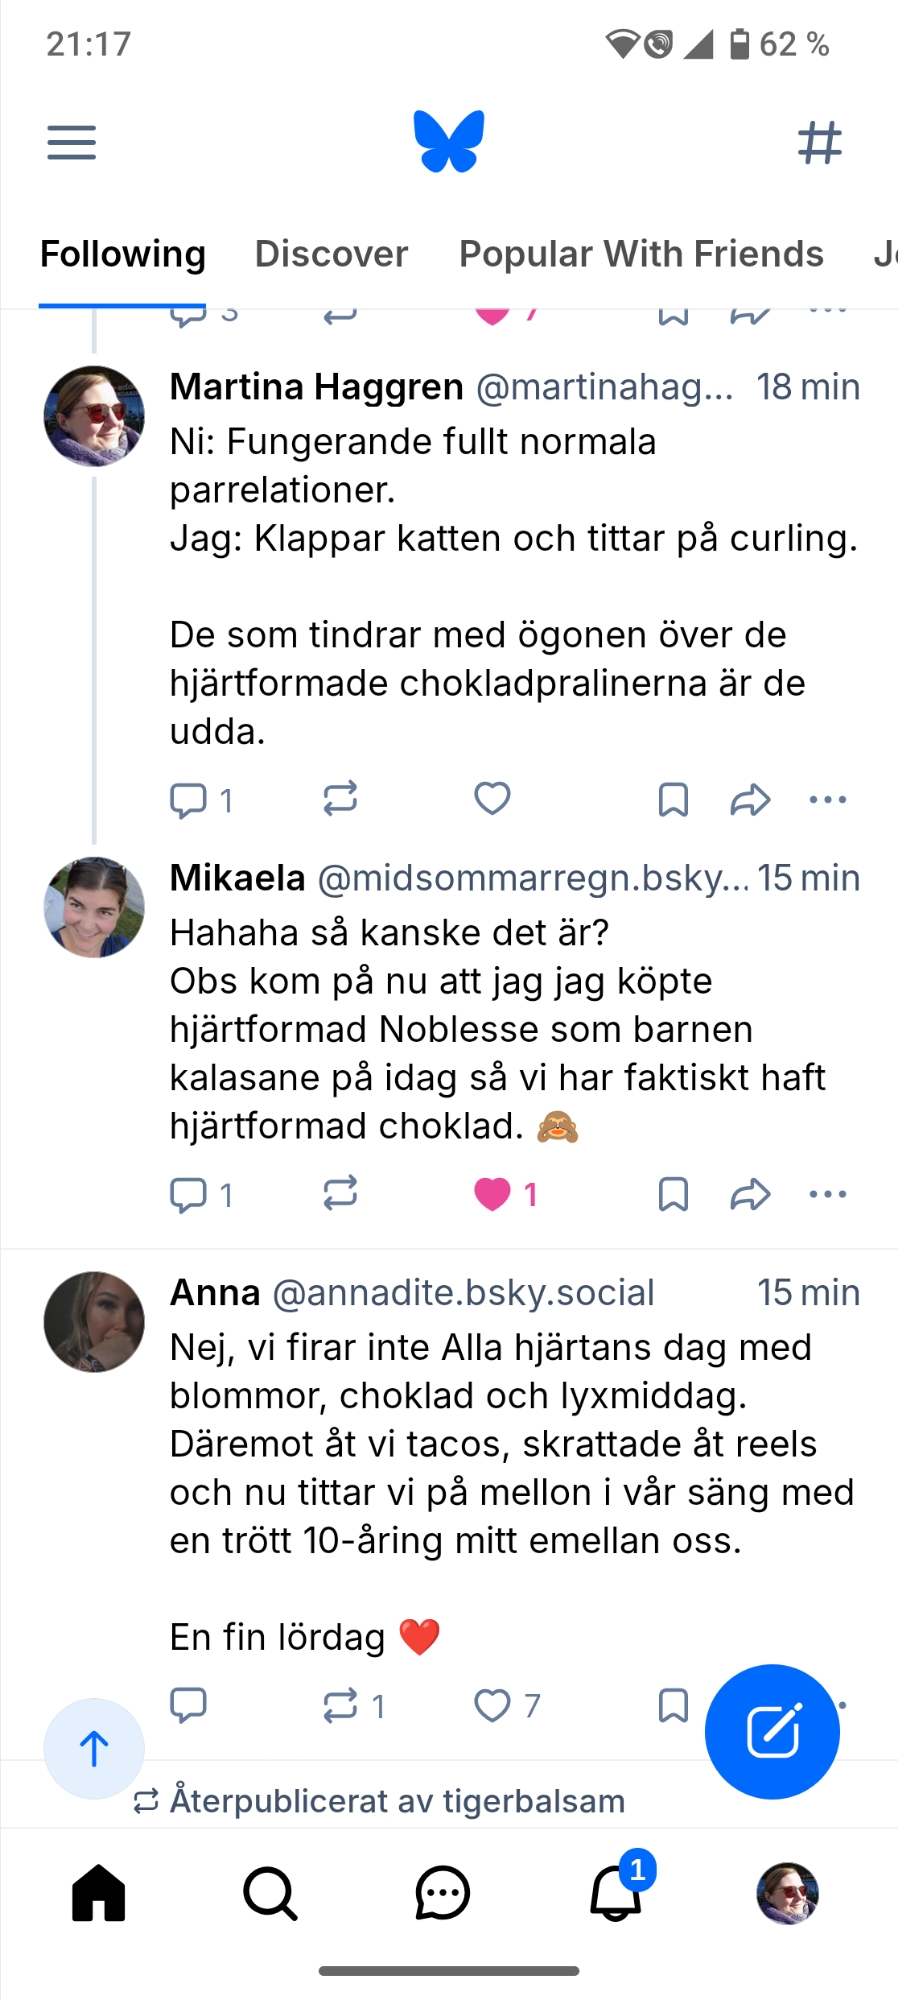The height and width of the screenshot is (2000, 898).
Task: Repost Anna's post about tacos
Action: coord(341,1705)
